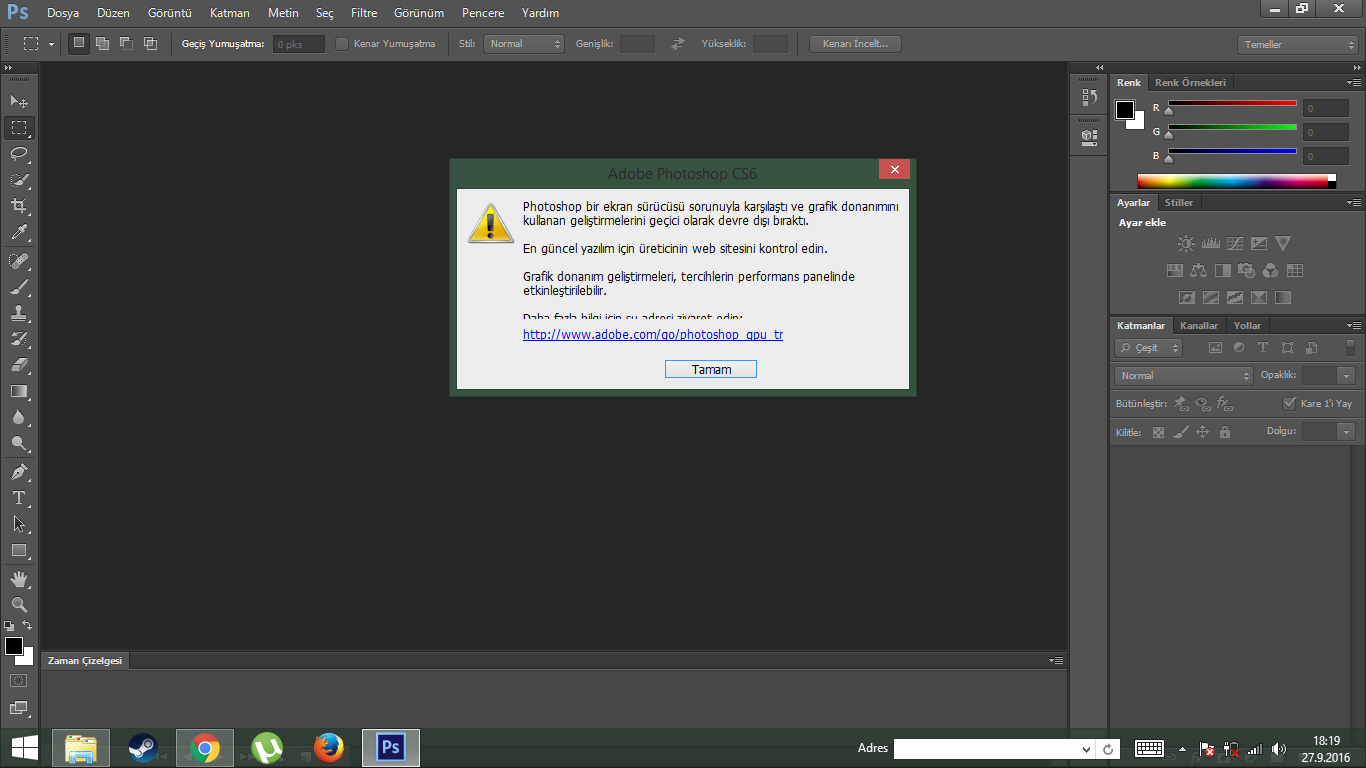The image size is (1366, 768).
Task: Open the Stil dropdown set to Normal
Action: click(x=524, y=44)
